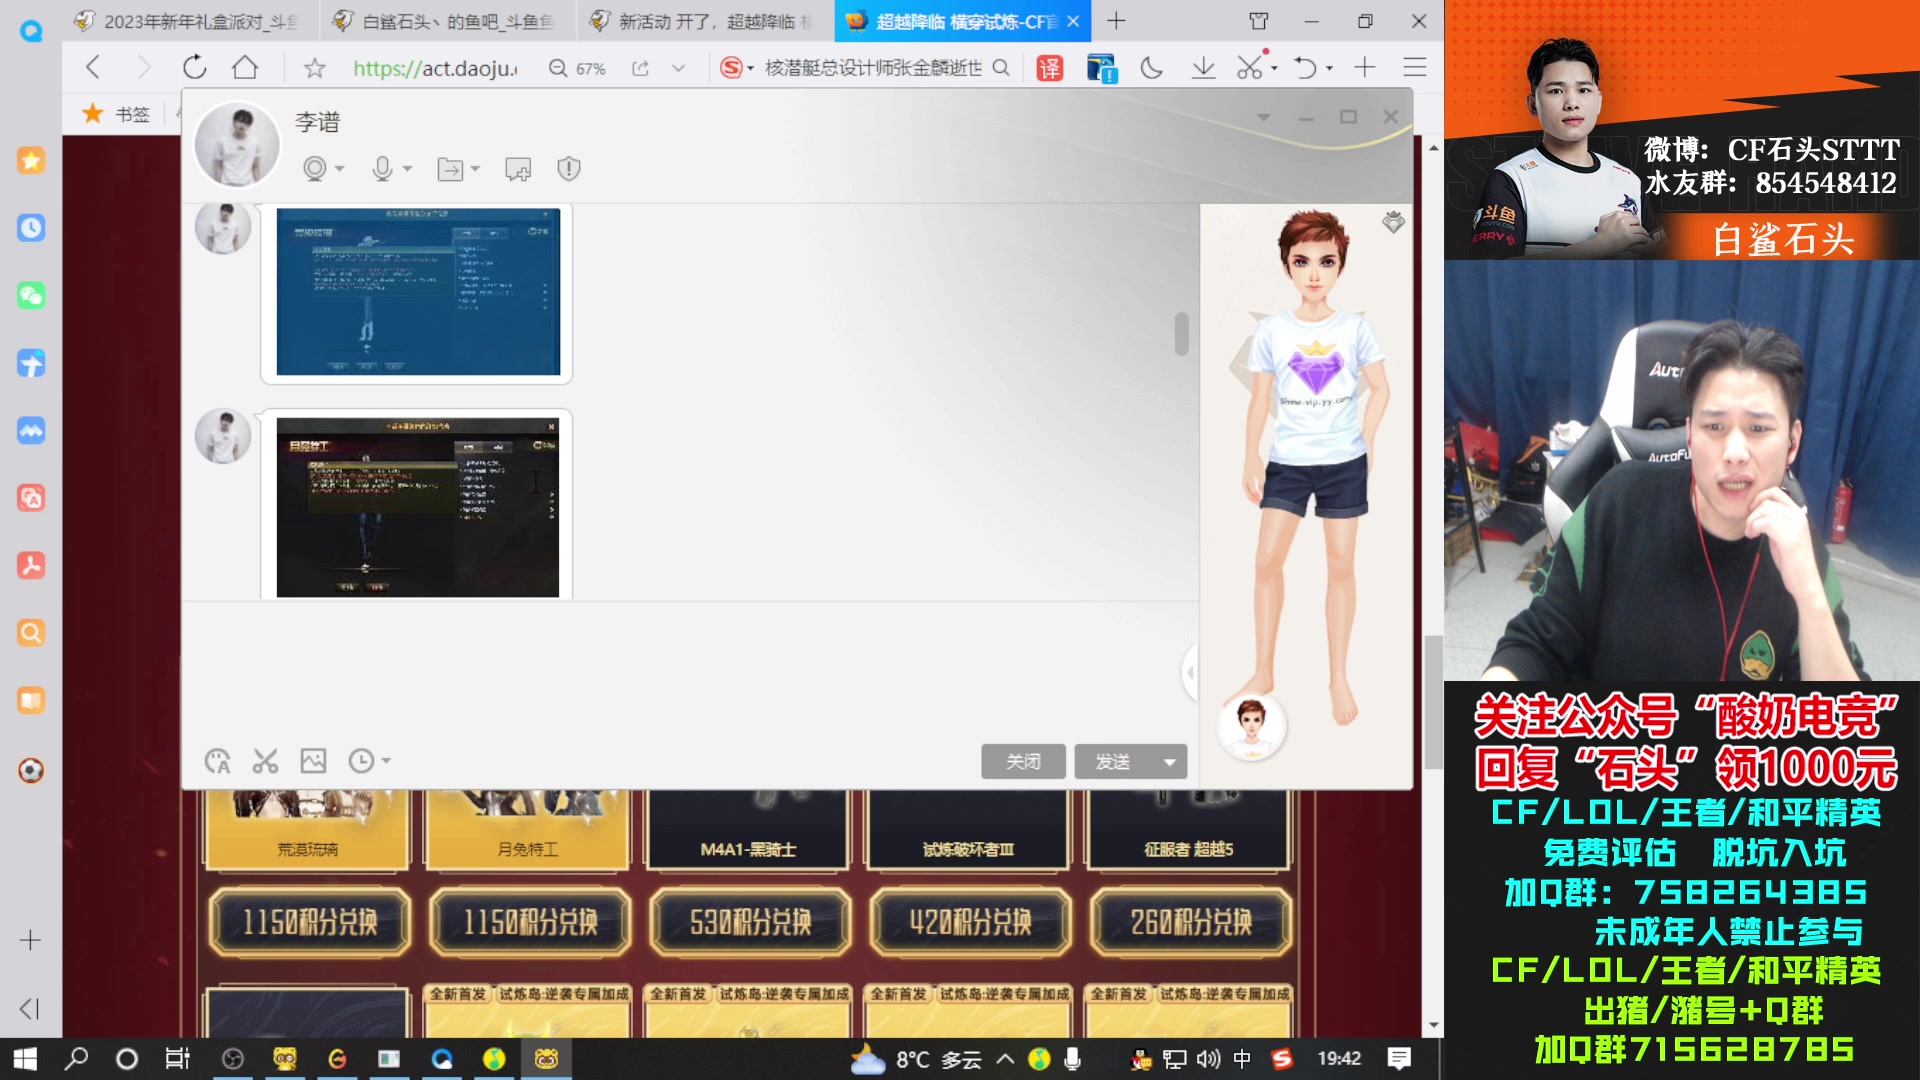The height and width of the screenshot is (1080, 1920).
Task: Collapse the browser left sidebar
Action: [30, 1008]
